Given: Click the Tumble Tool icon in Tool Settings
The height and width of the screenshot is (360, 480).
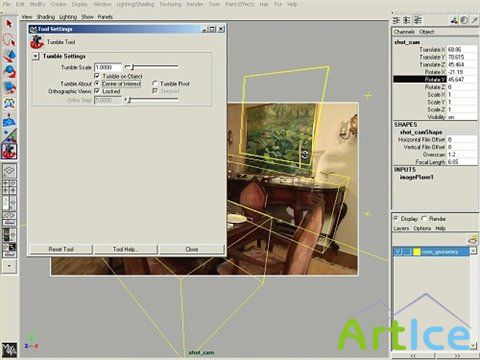Looking at the screenshot, I should [x=37, y=42].
